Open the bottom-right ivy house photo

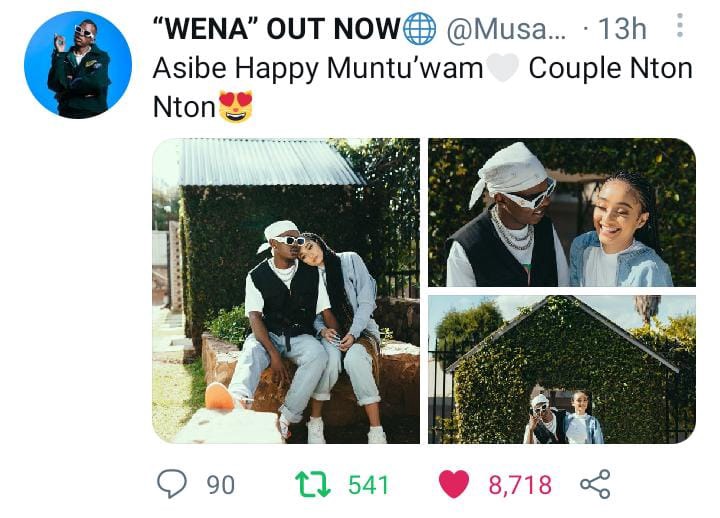click(562, 370)
